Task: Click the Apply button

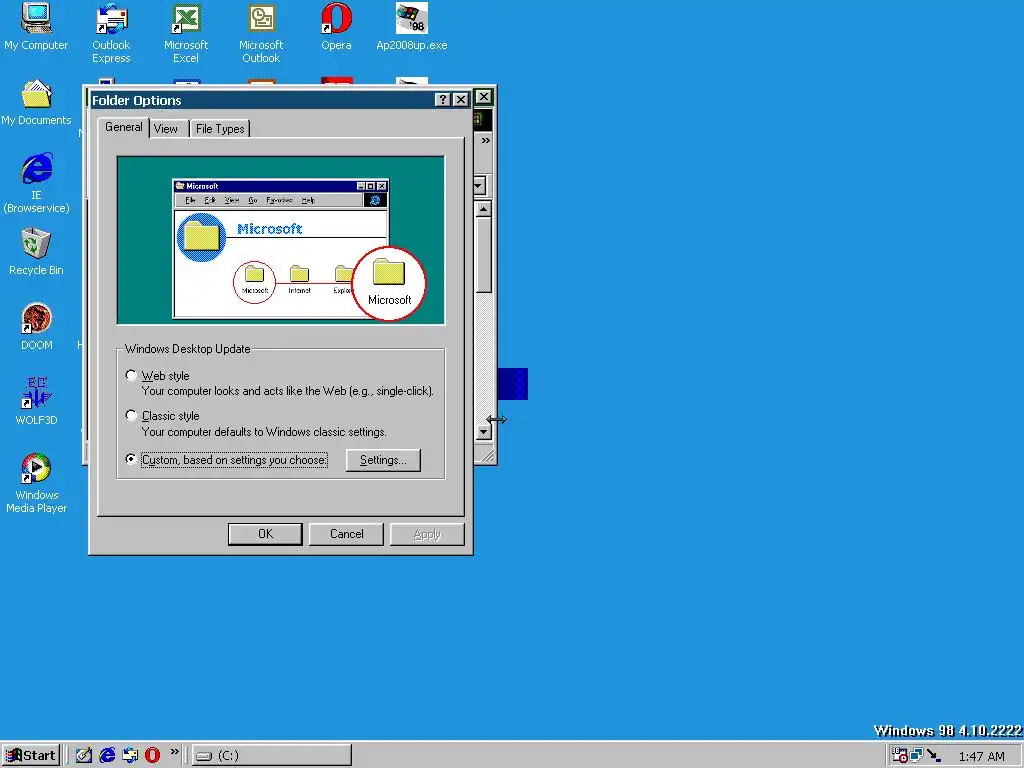Action: (x=427, y=534)
